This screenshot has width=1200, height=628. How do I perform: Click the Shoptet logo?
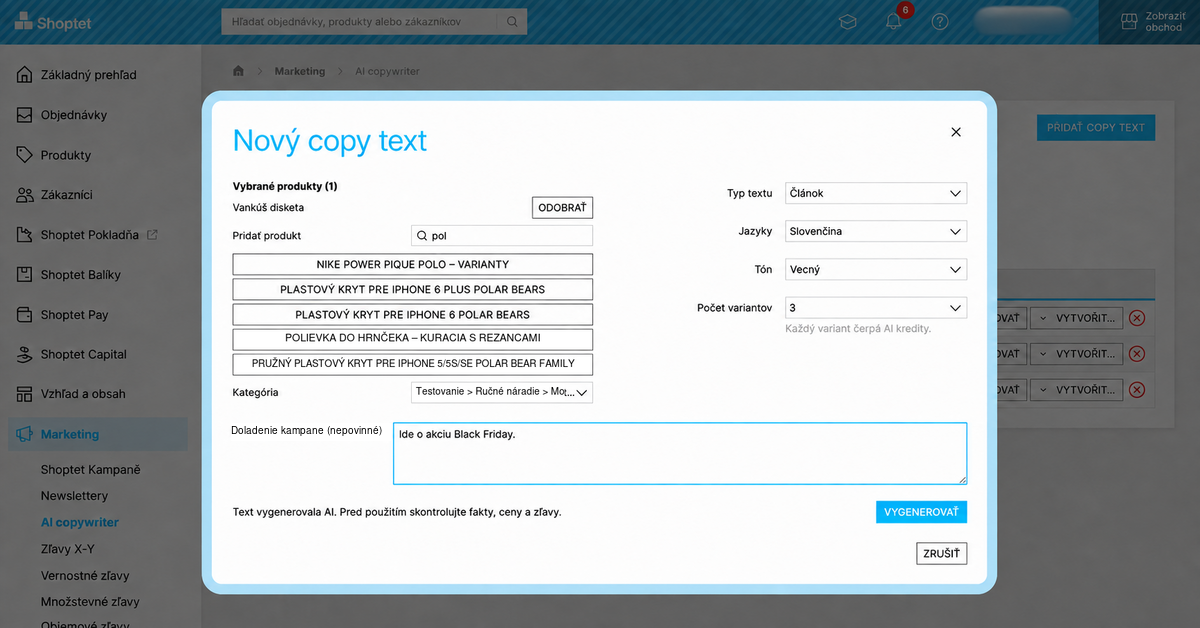coord(52,22)
